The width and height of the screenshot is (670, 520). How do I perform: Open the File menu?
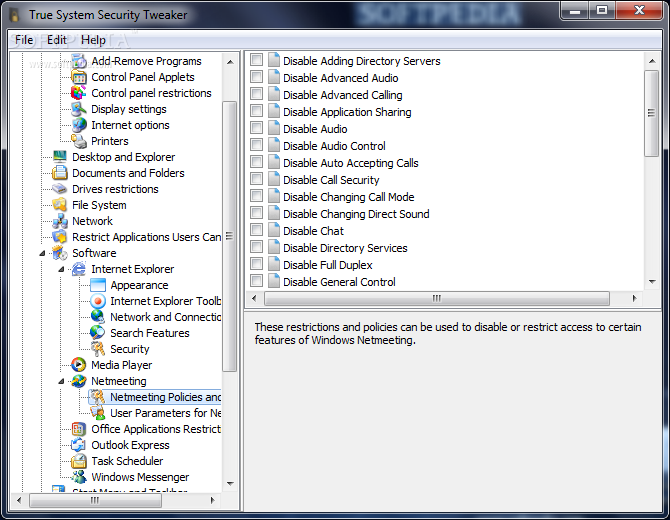coord(24,40)
